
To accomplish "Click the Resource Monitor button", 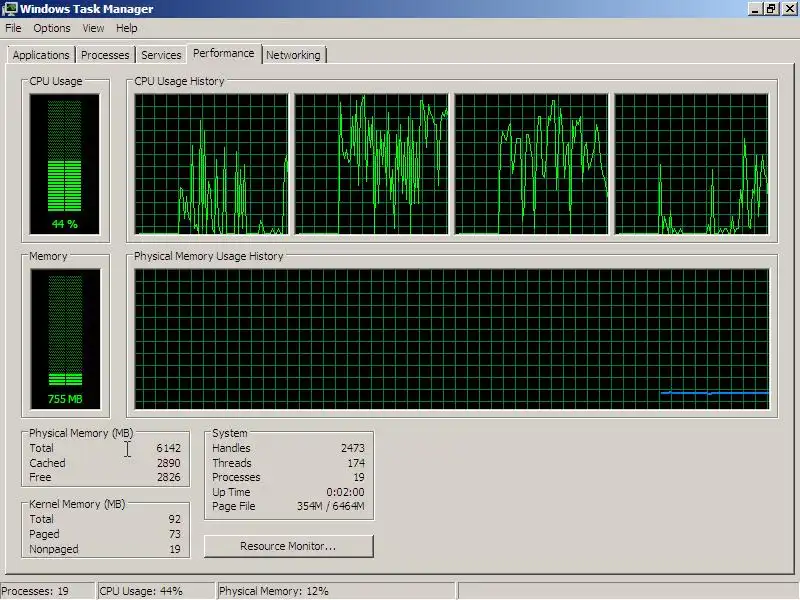I will [x=288, y=546].
